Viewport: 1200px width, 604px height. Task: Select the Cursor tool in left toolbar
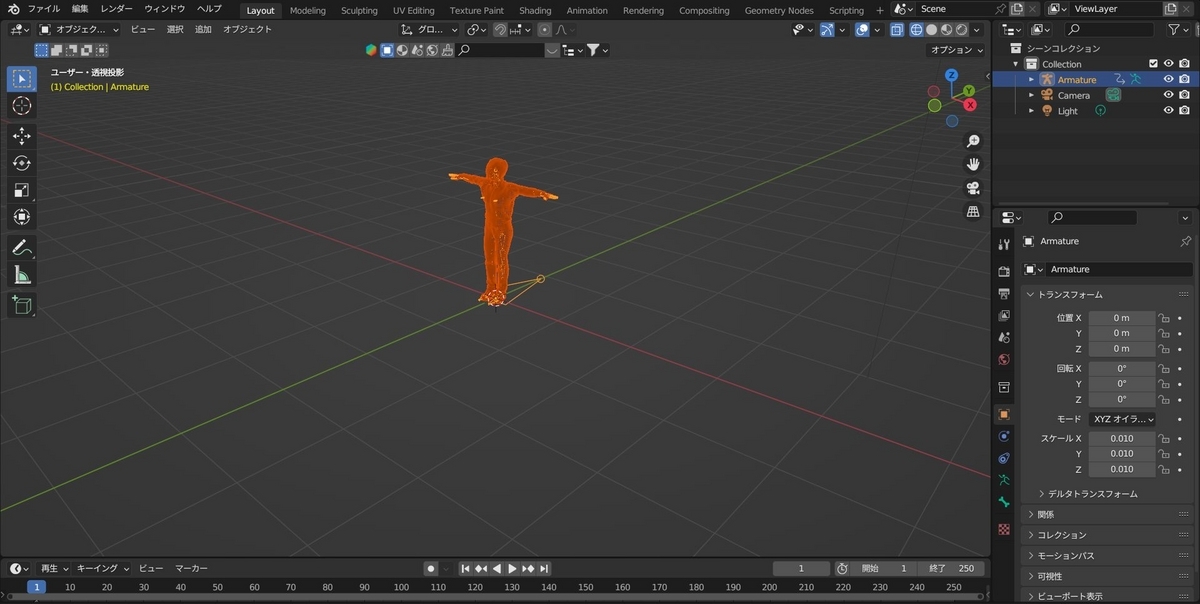pos(22,106)
